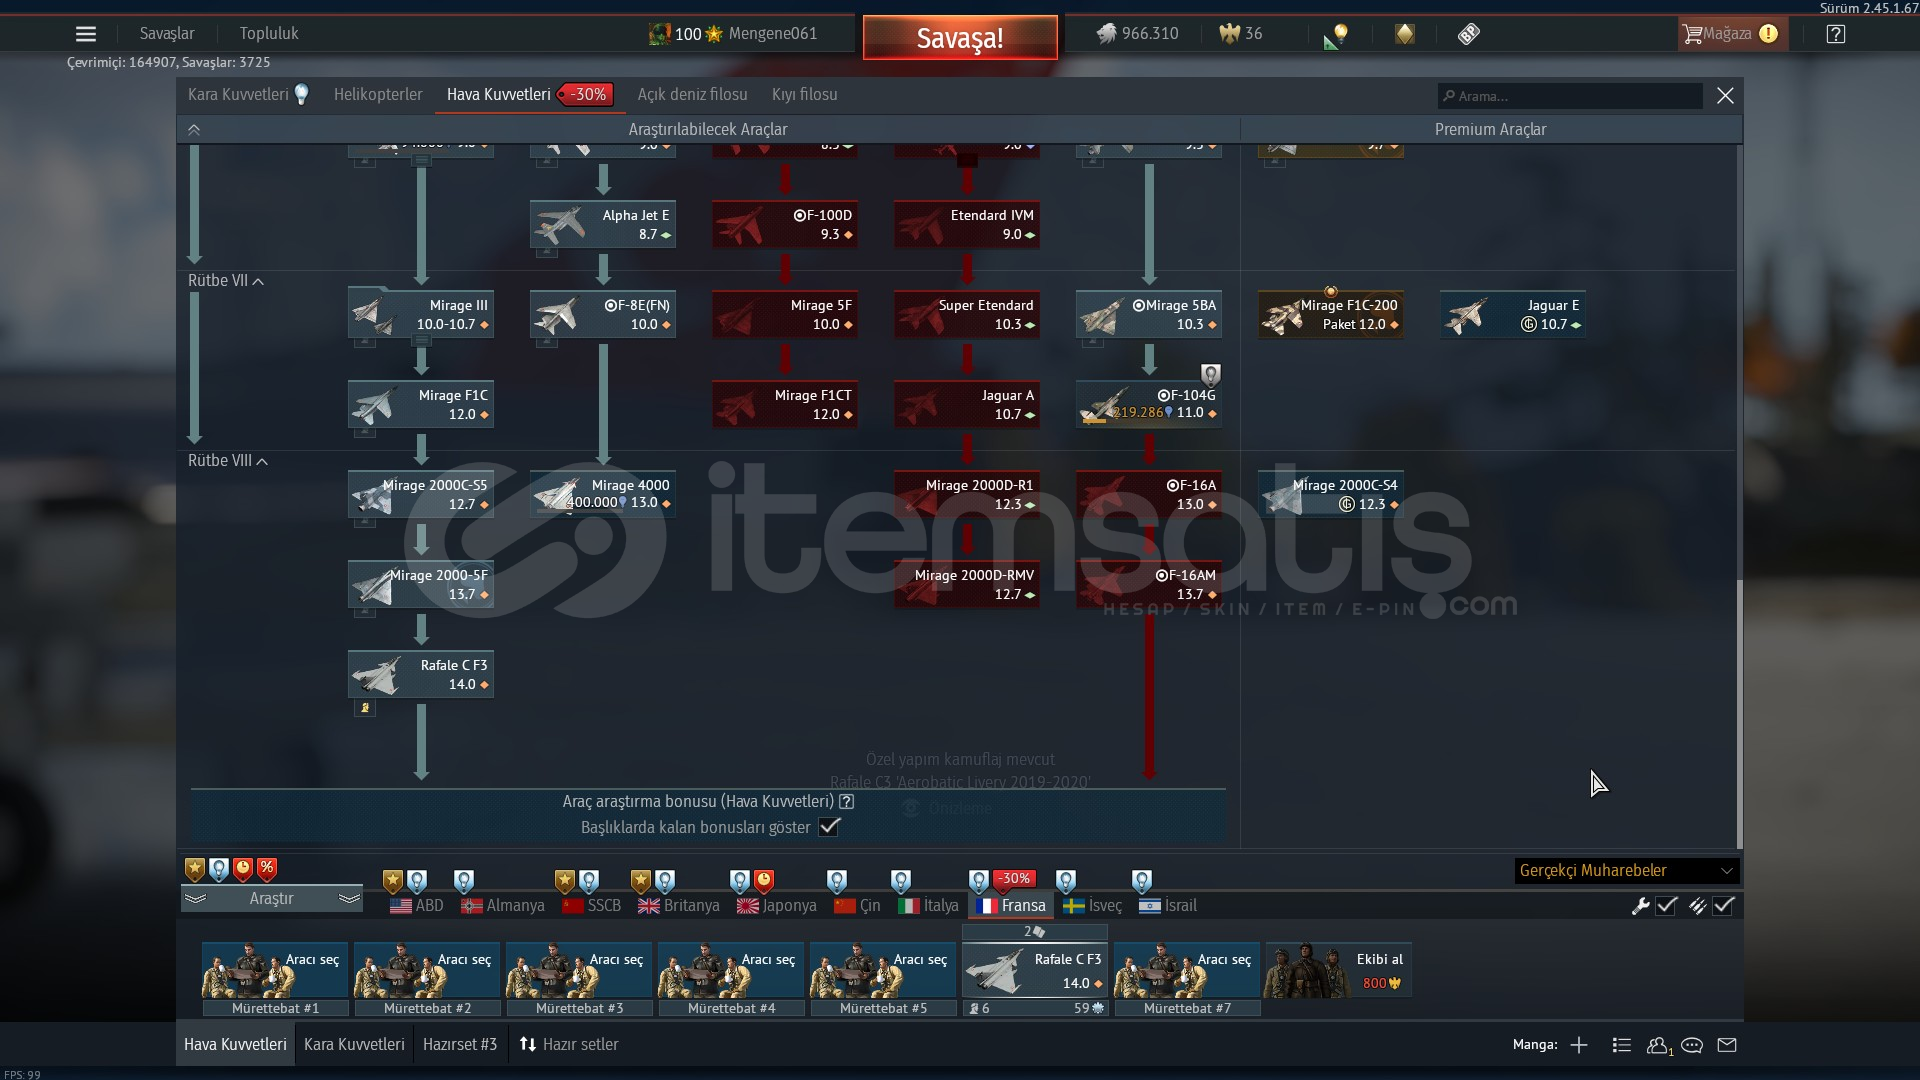
Task: Open the main hamburger menu
Action: click(86, 34)
